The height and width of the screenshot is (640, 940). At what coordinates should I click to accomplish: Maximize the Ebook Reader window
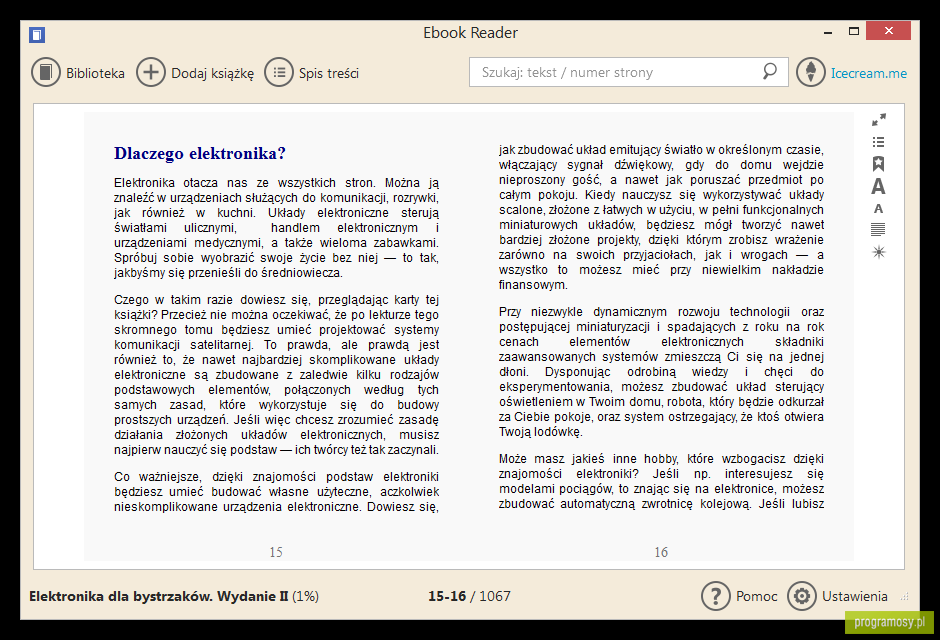[x=854, y=31]
